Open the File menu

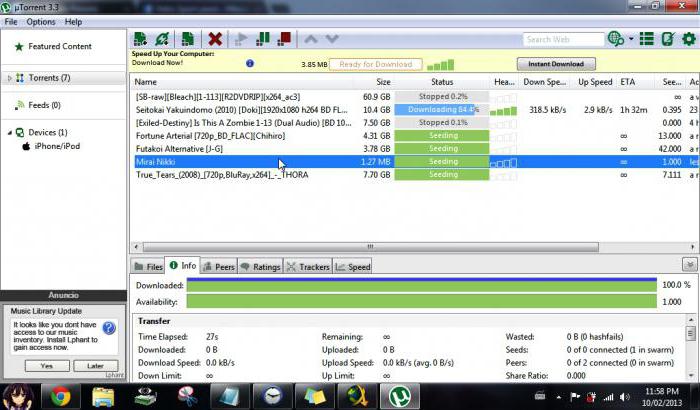point(11,22)
